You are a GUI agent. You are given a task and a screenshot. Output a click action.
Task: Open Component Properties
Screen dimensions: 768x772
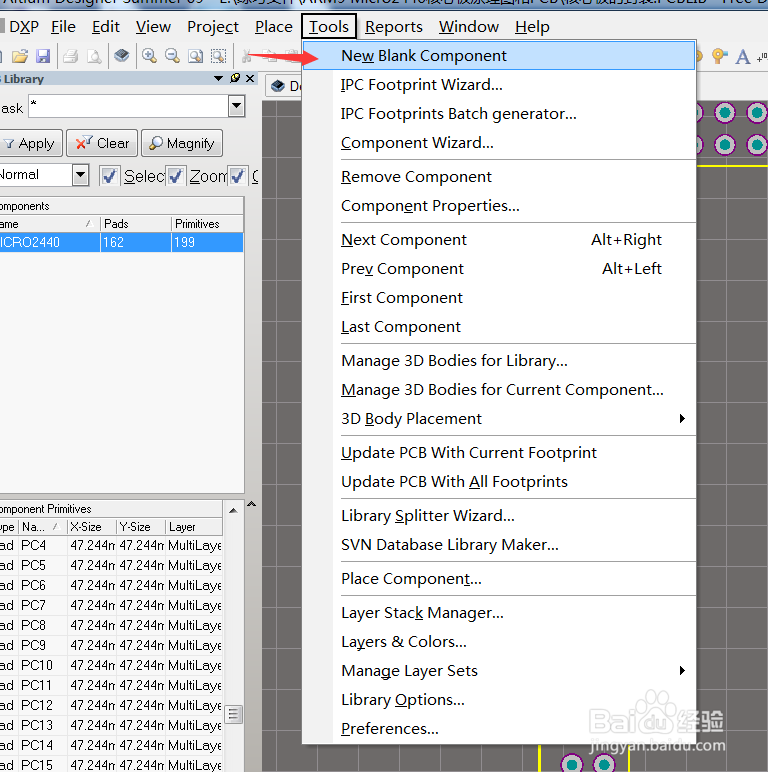499,206
